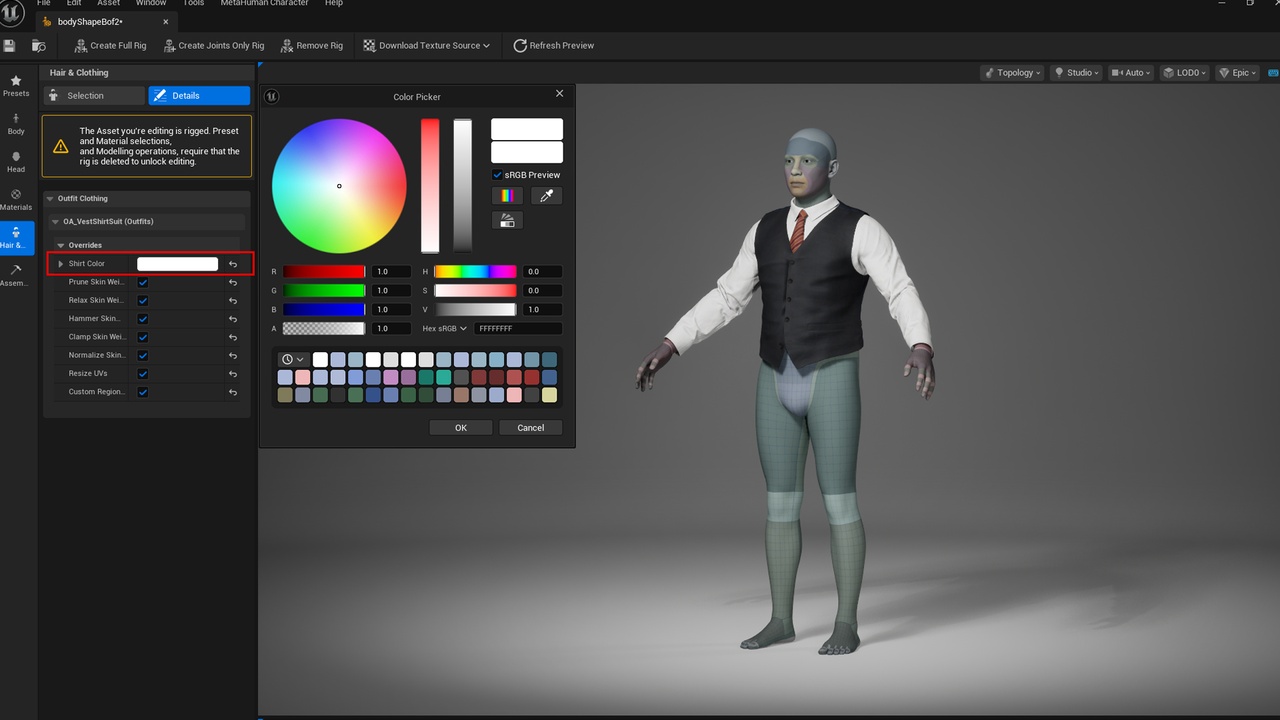
Task: Toggle the Clamp Skin Weights checkbox
Action: coord(143,337)
